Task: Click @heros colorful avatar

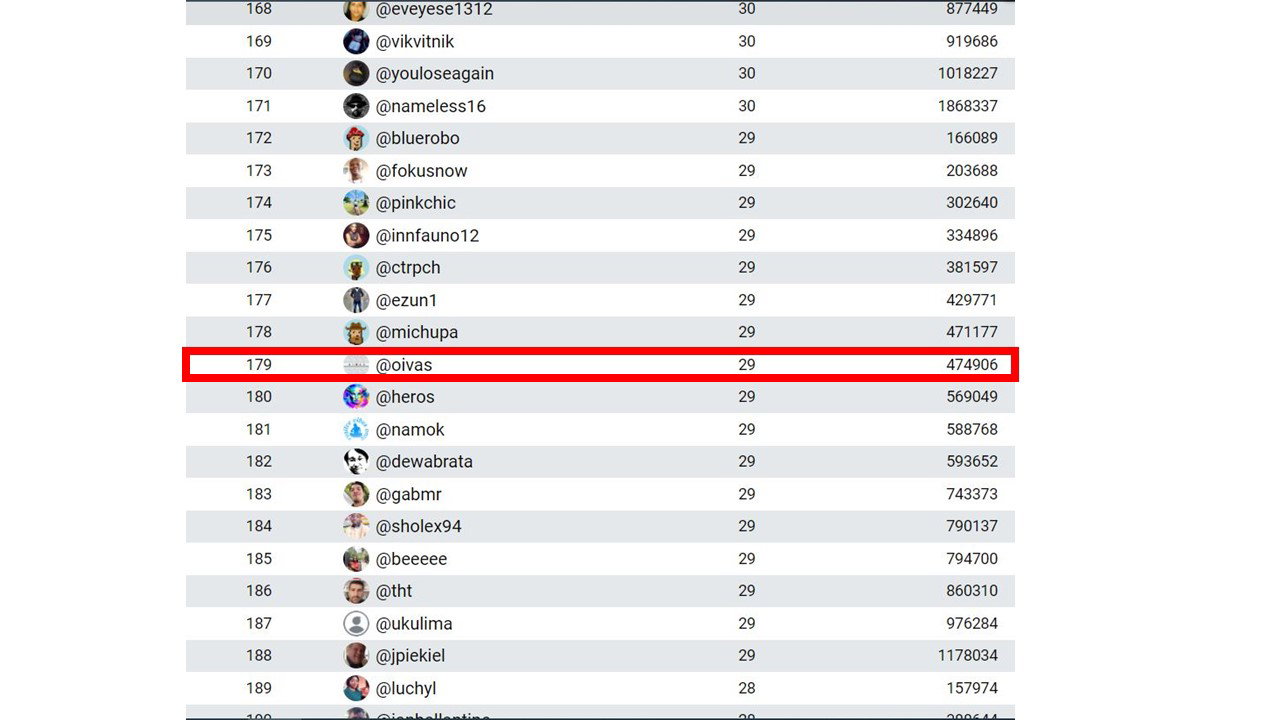Action: pyautogui.click(x=356, y=397)
